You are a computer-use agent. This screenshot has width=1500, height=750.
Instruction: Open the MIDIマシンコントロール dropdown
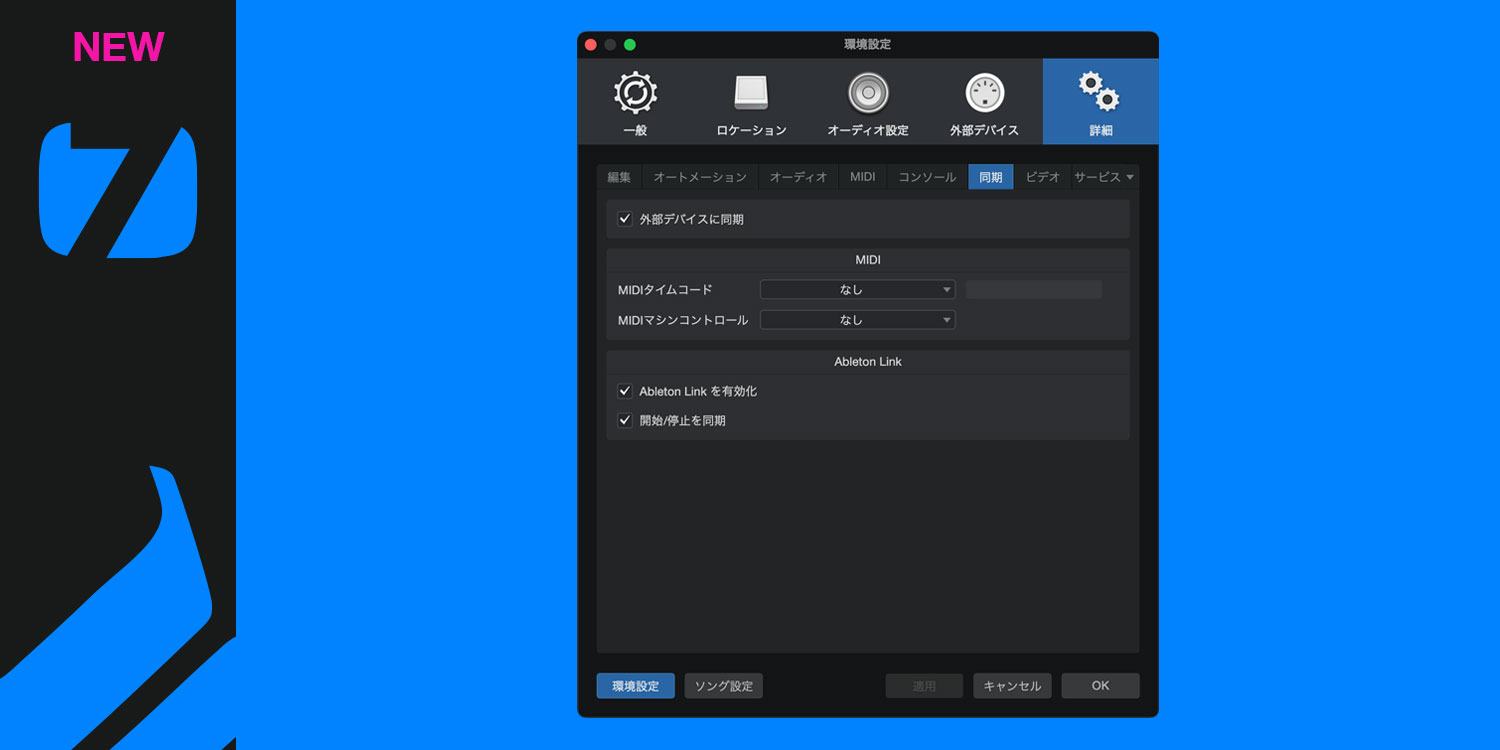click(x=857, y=320)
